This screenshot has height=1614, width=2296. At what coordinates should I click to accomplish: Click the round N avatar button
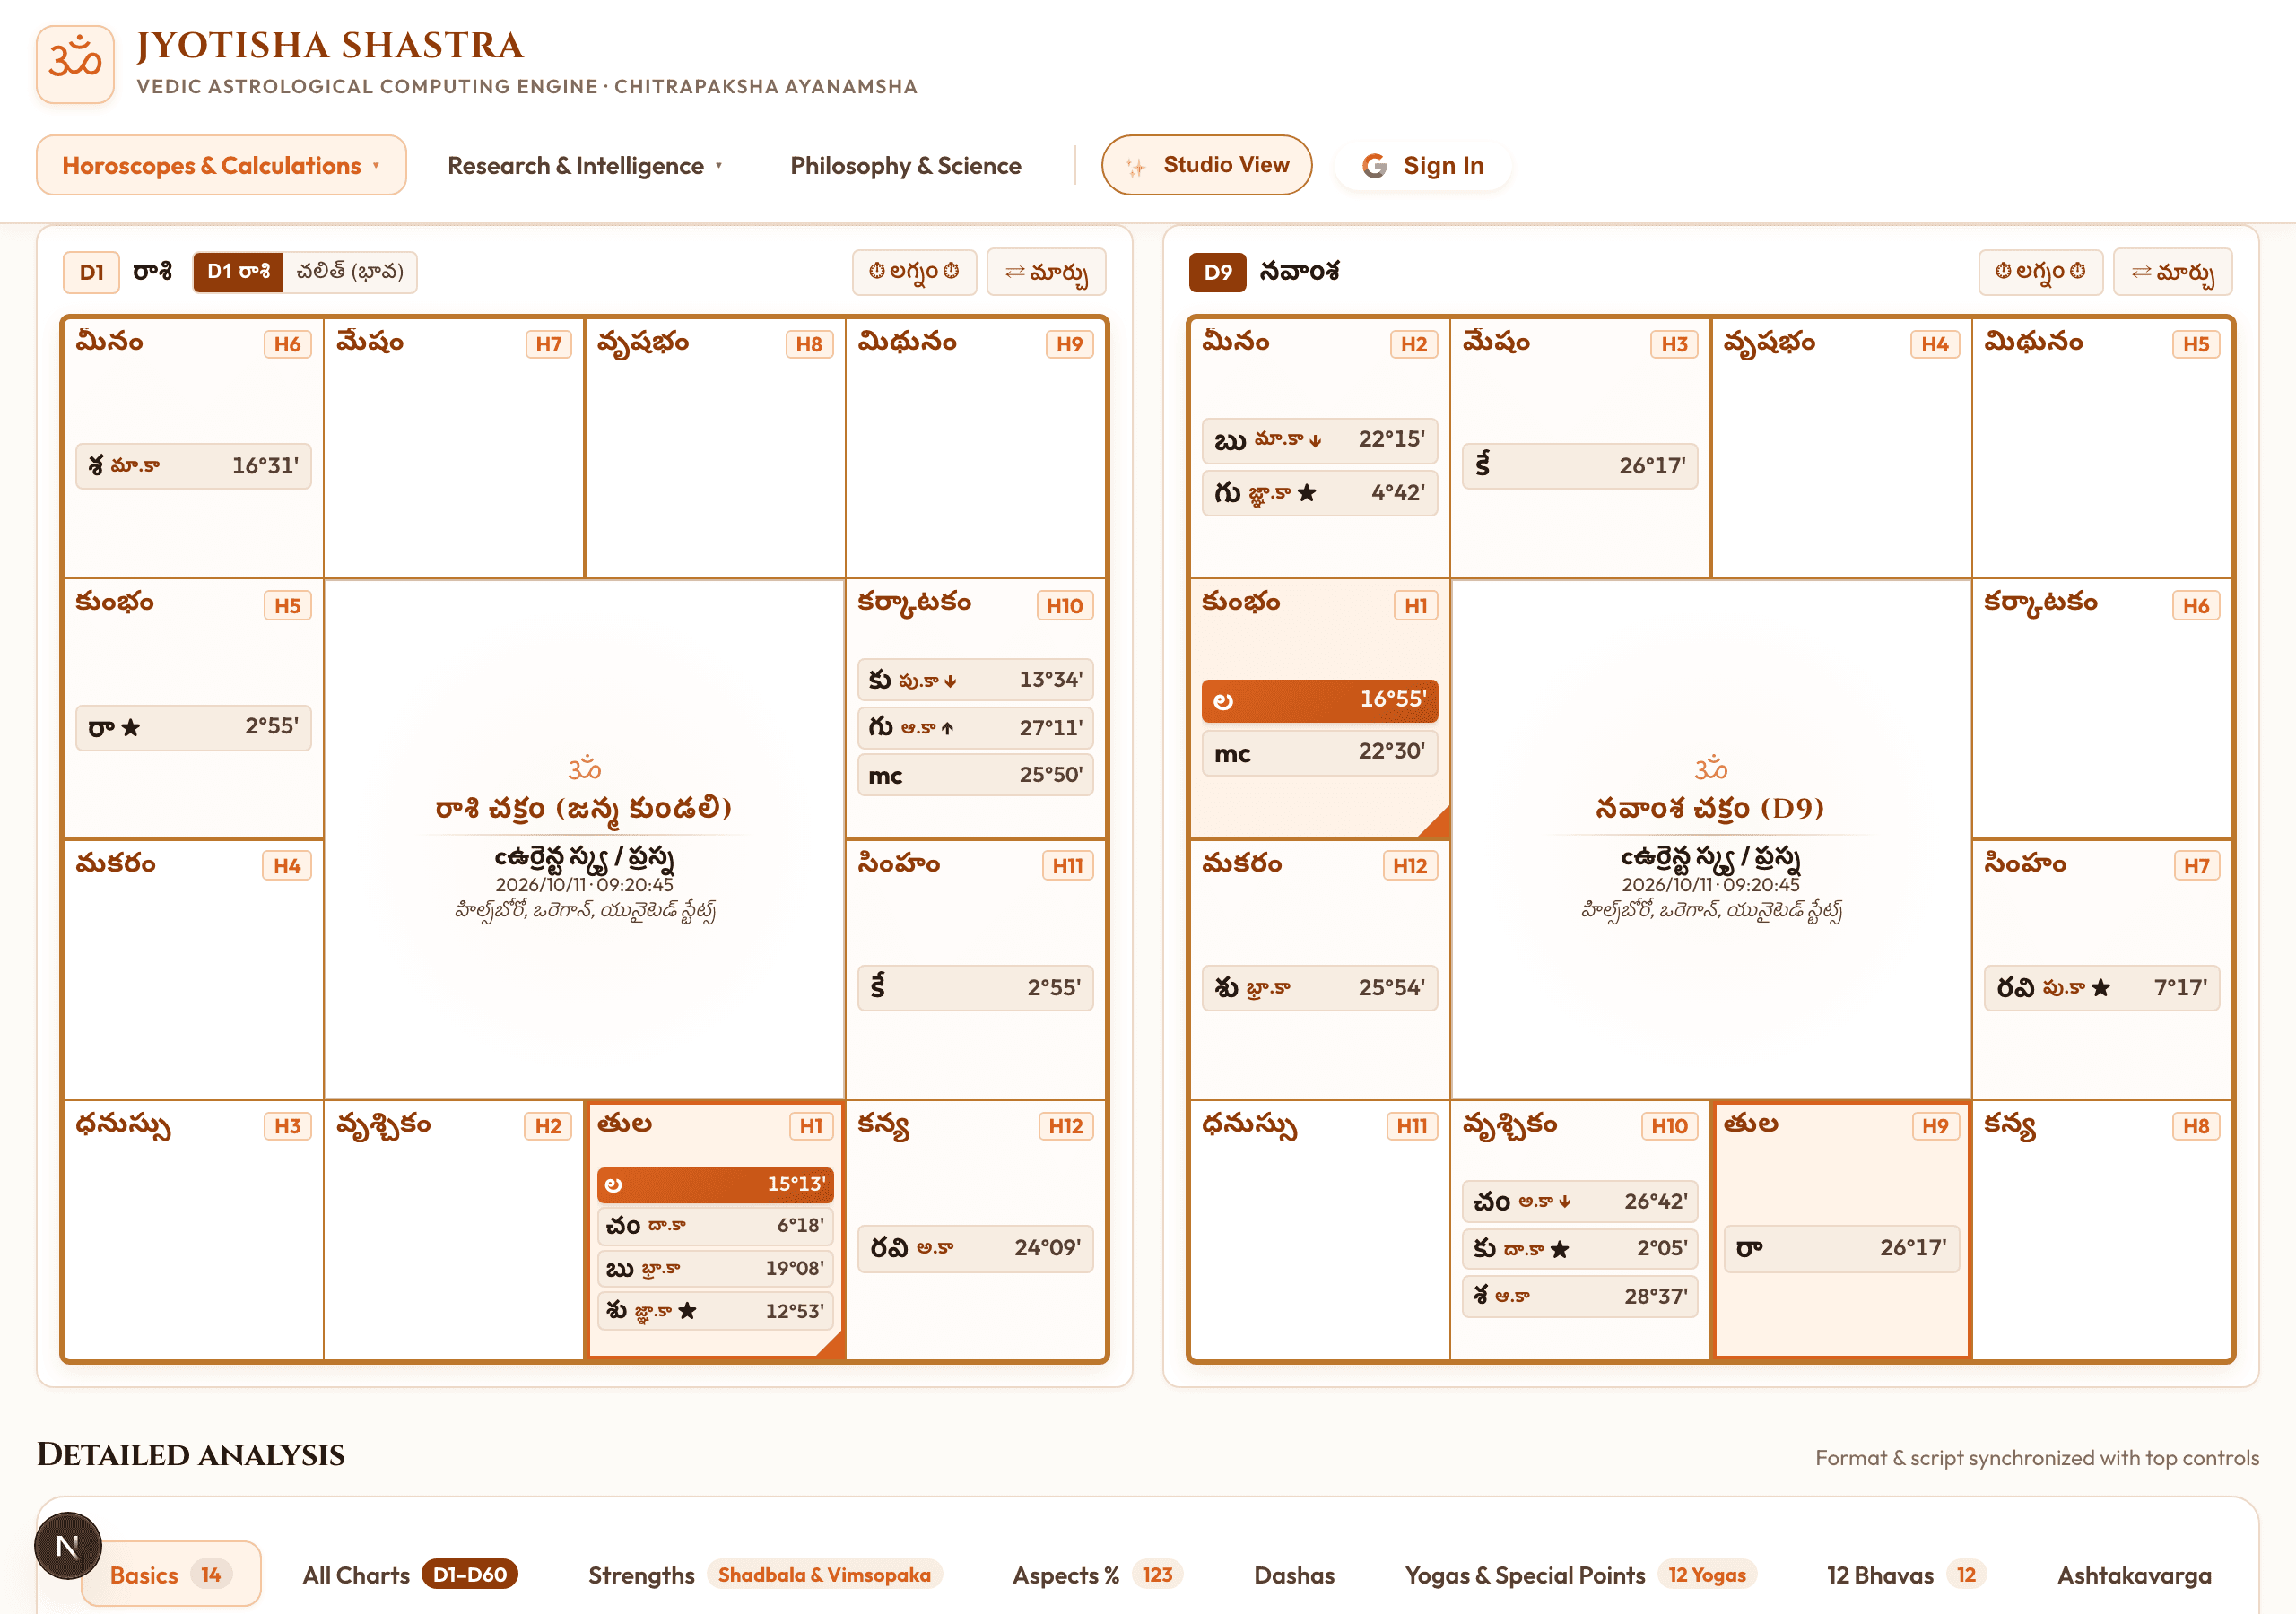(x=68, y=1546)
